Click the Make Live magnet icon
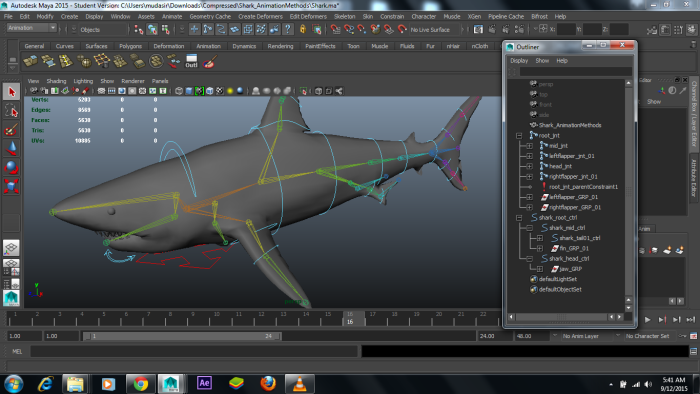Viewport: 700px width, 394px height. [x=402, y=29]
